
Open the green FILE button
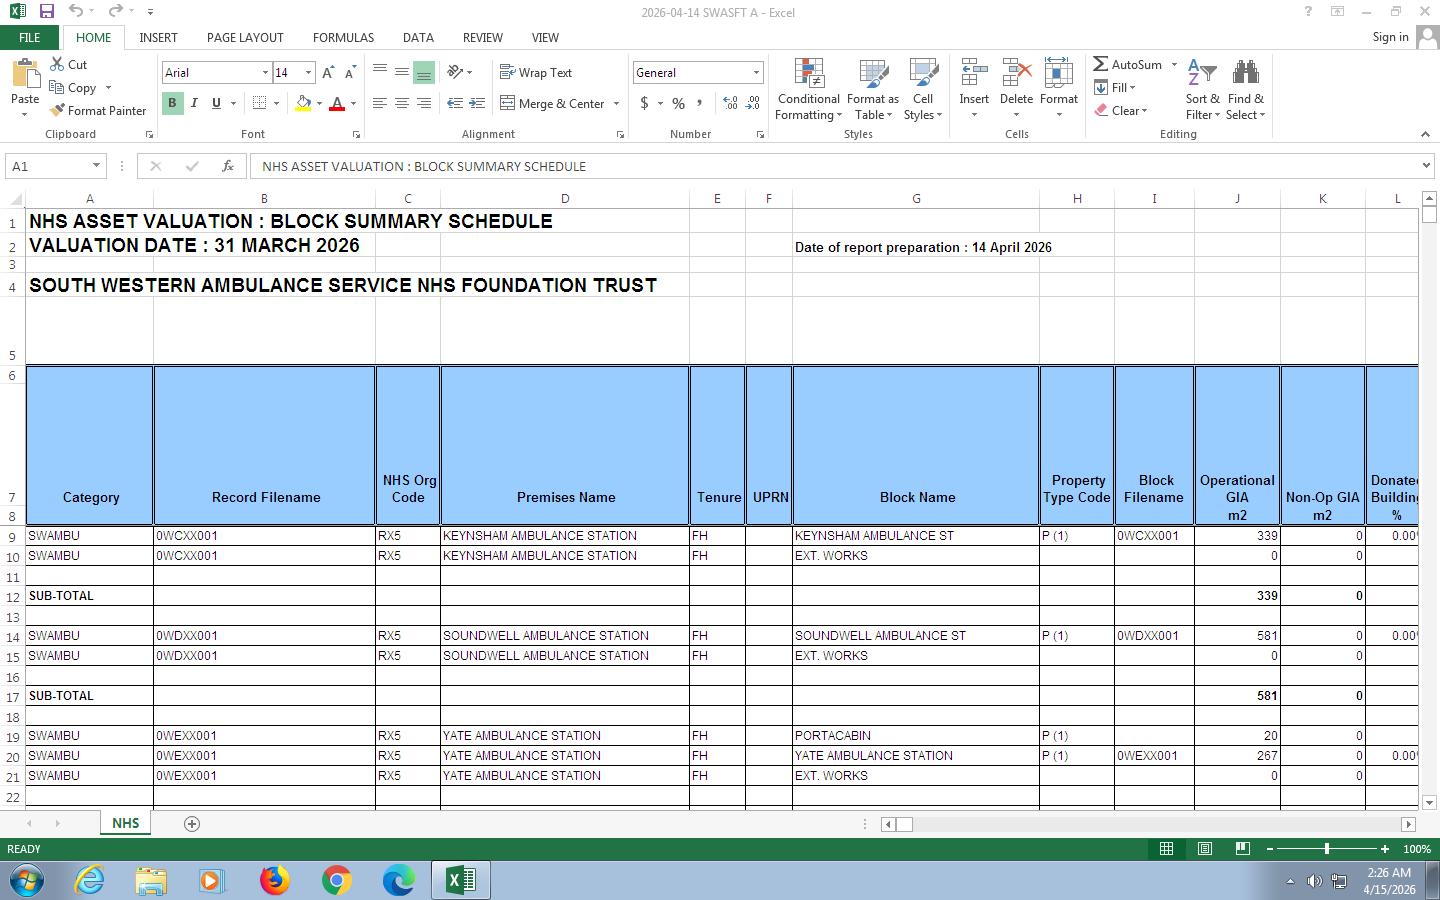(x=29, y=37)
